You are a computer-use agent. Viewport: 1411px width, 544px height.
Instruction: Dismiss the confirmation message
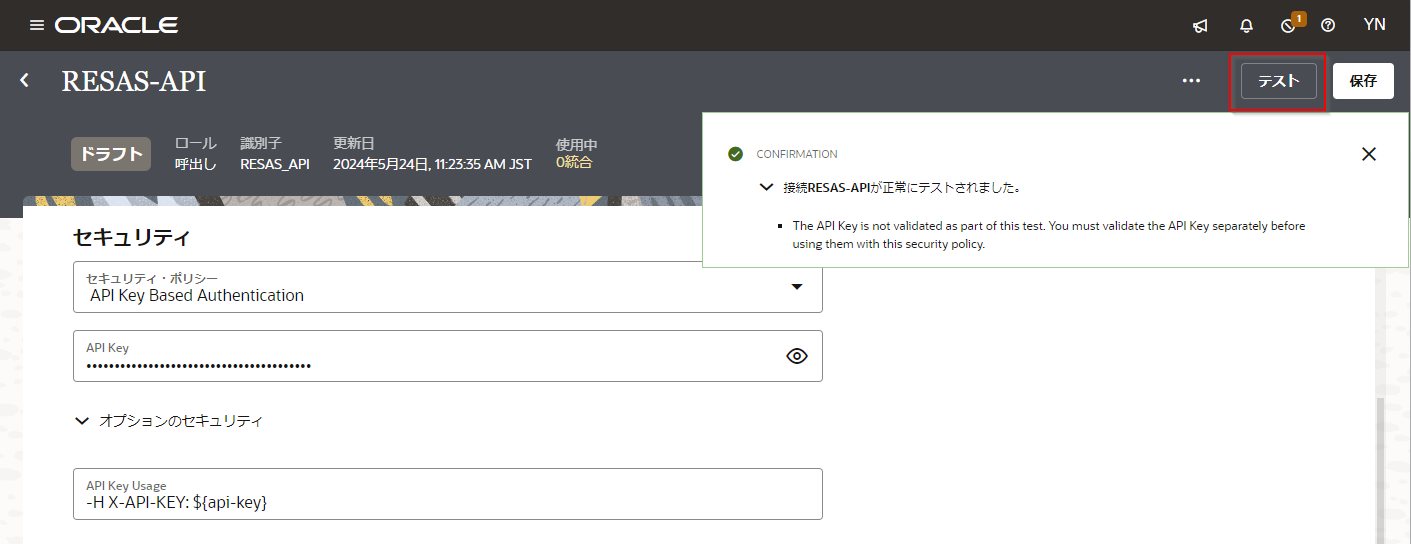tap(1369, 154)
